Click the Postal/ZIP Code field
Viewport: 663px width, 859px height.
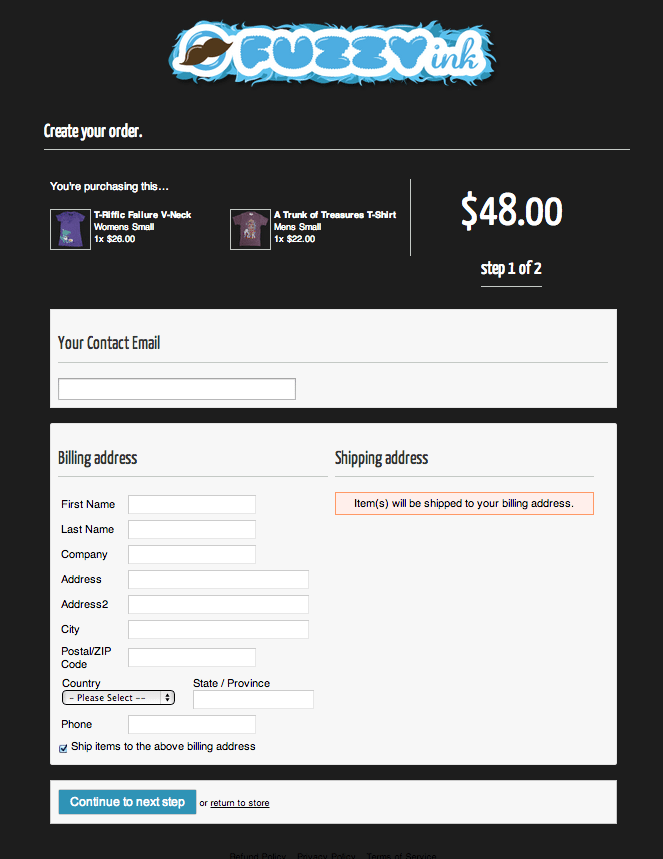pyautogui.click(x=192, y=657)
